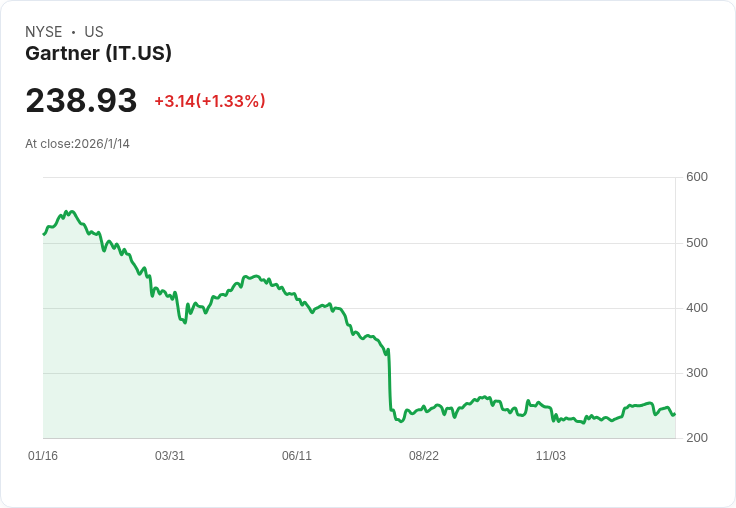Click the rightmost end of the price line

pos(674,414)
